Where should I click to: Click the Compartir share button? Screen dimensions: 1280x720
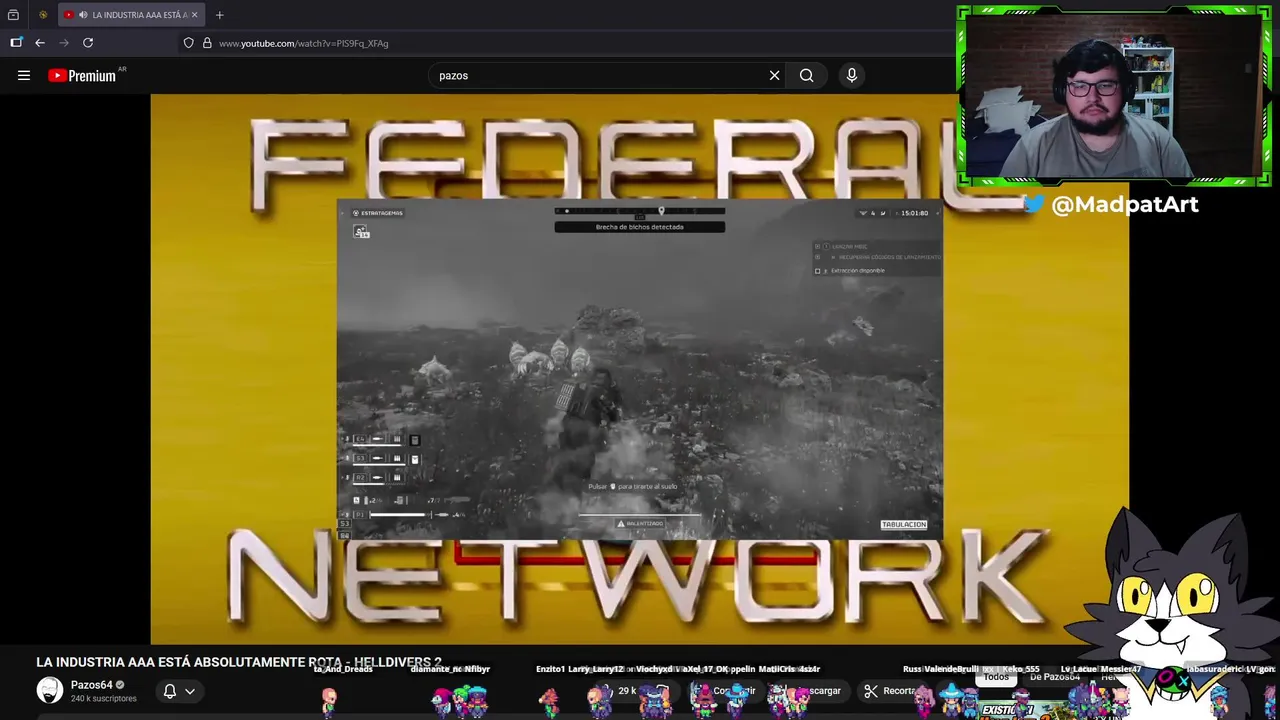(x=727, y=691)
